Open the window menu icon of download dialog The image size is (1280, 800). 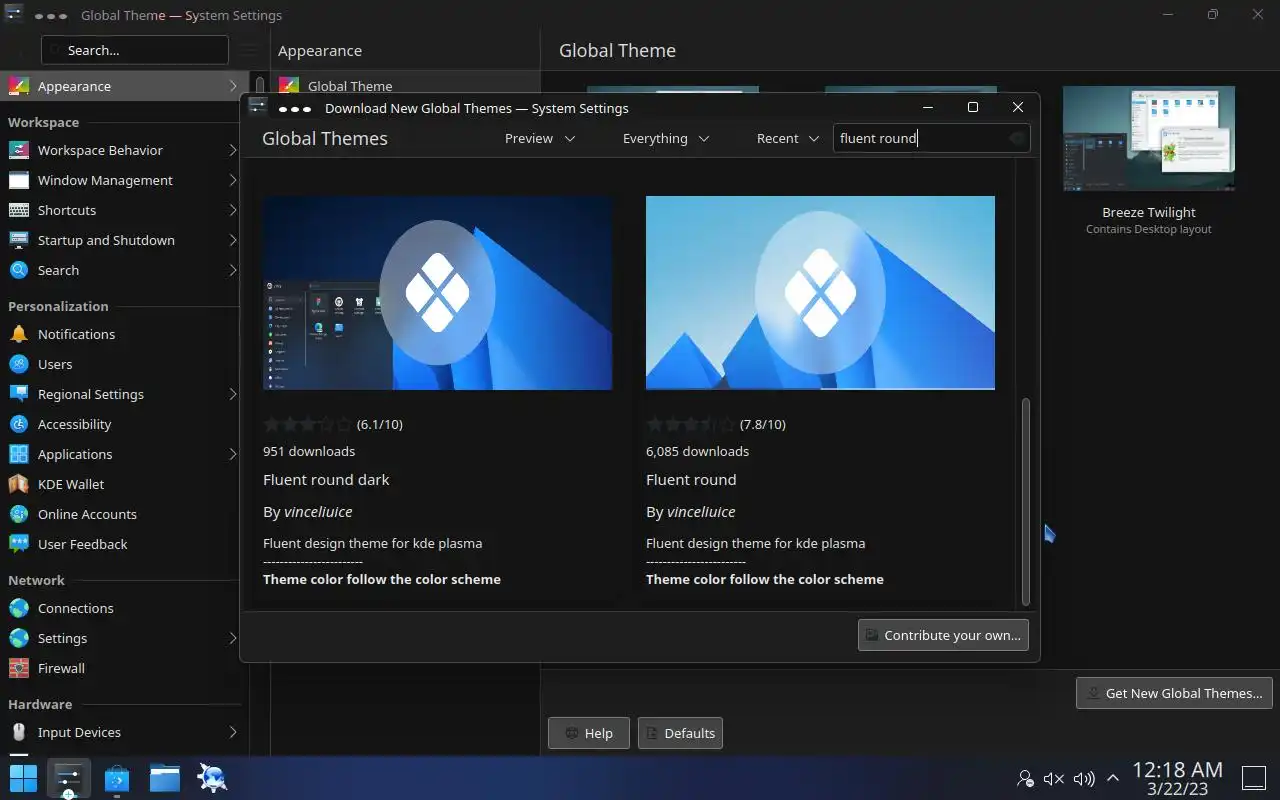[x=257, y=107]
